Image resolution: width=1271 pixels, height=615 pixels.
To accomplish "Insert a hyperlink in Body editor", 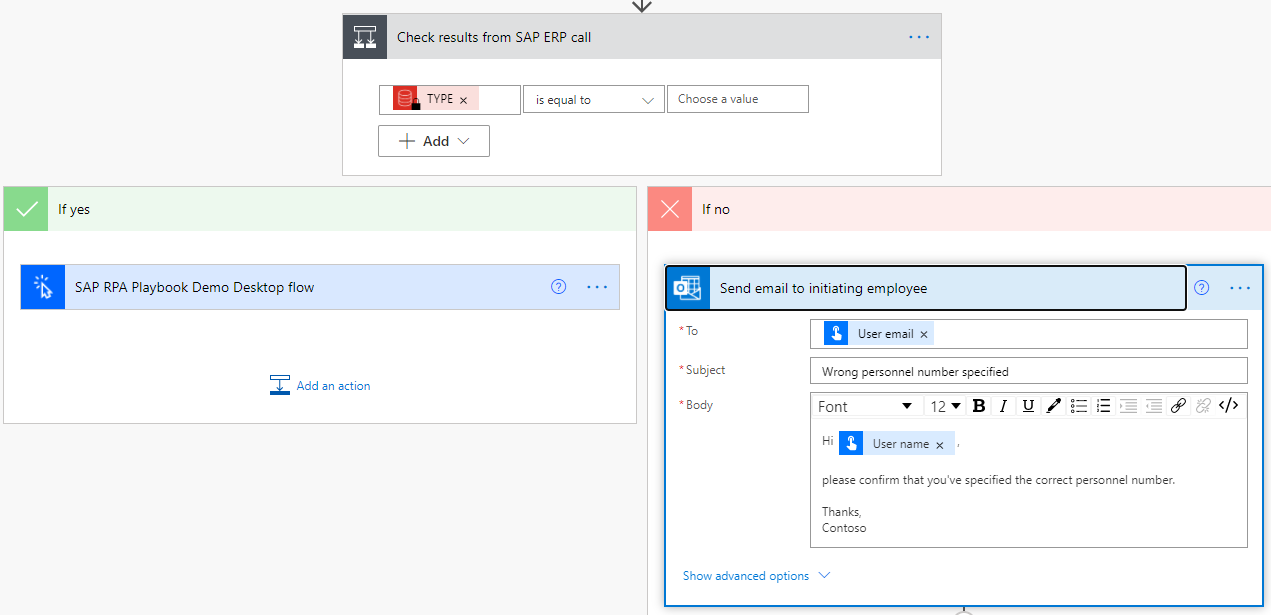I will [1178, 406].
